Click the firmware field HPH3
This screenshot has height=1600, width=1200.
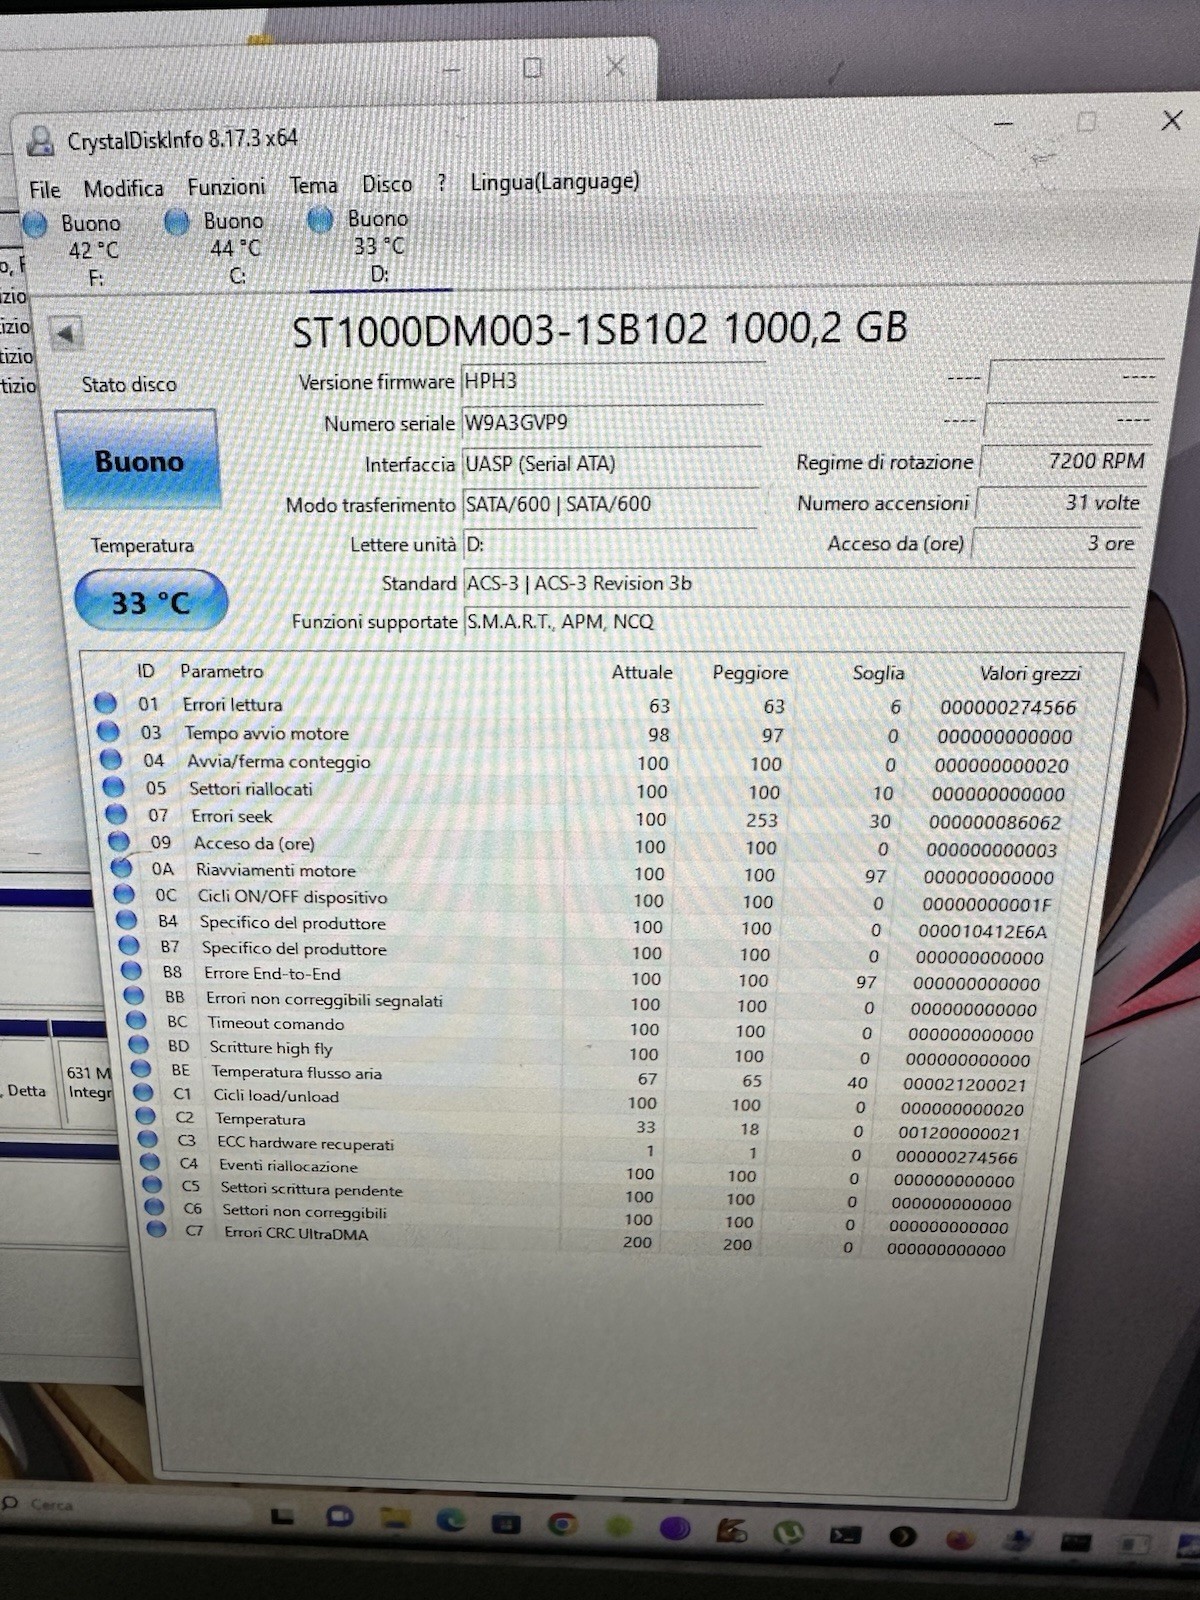click(612, 381)
